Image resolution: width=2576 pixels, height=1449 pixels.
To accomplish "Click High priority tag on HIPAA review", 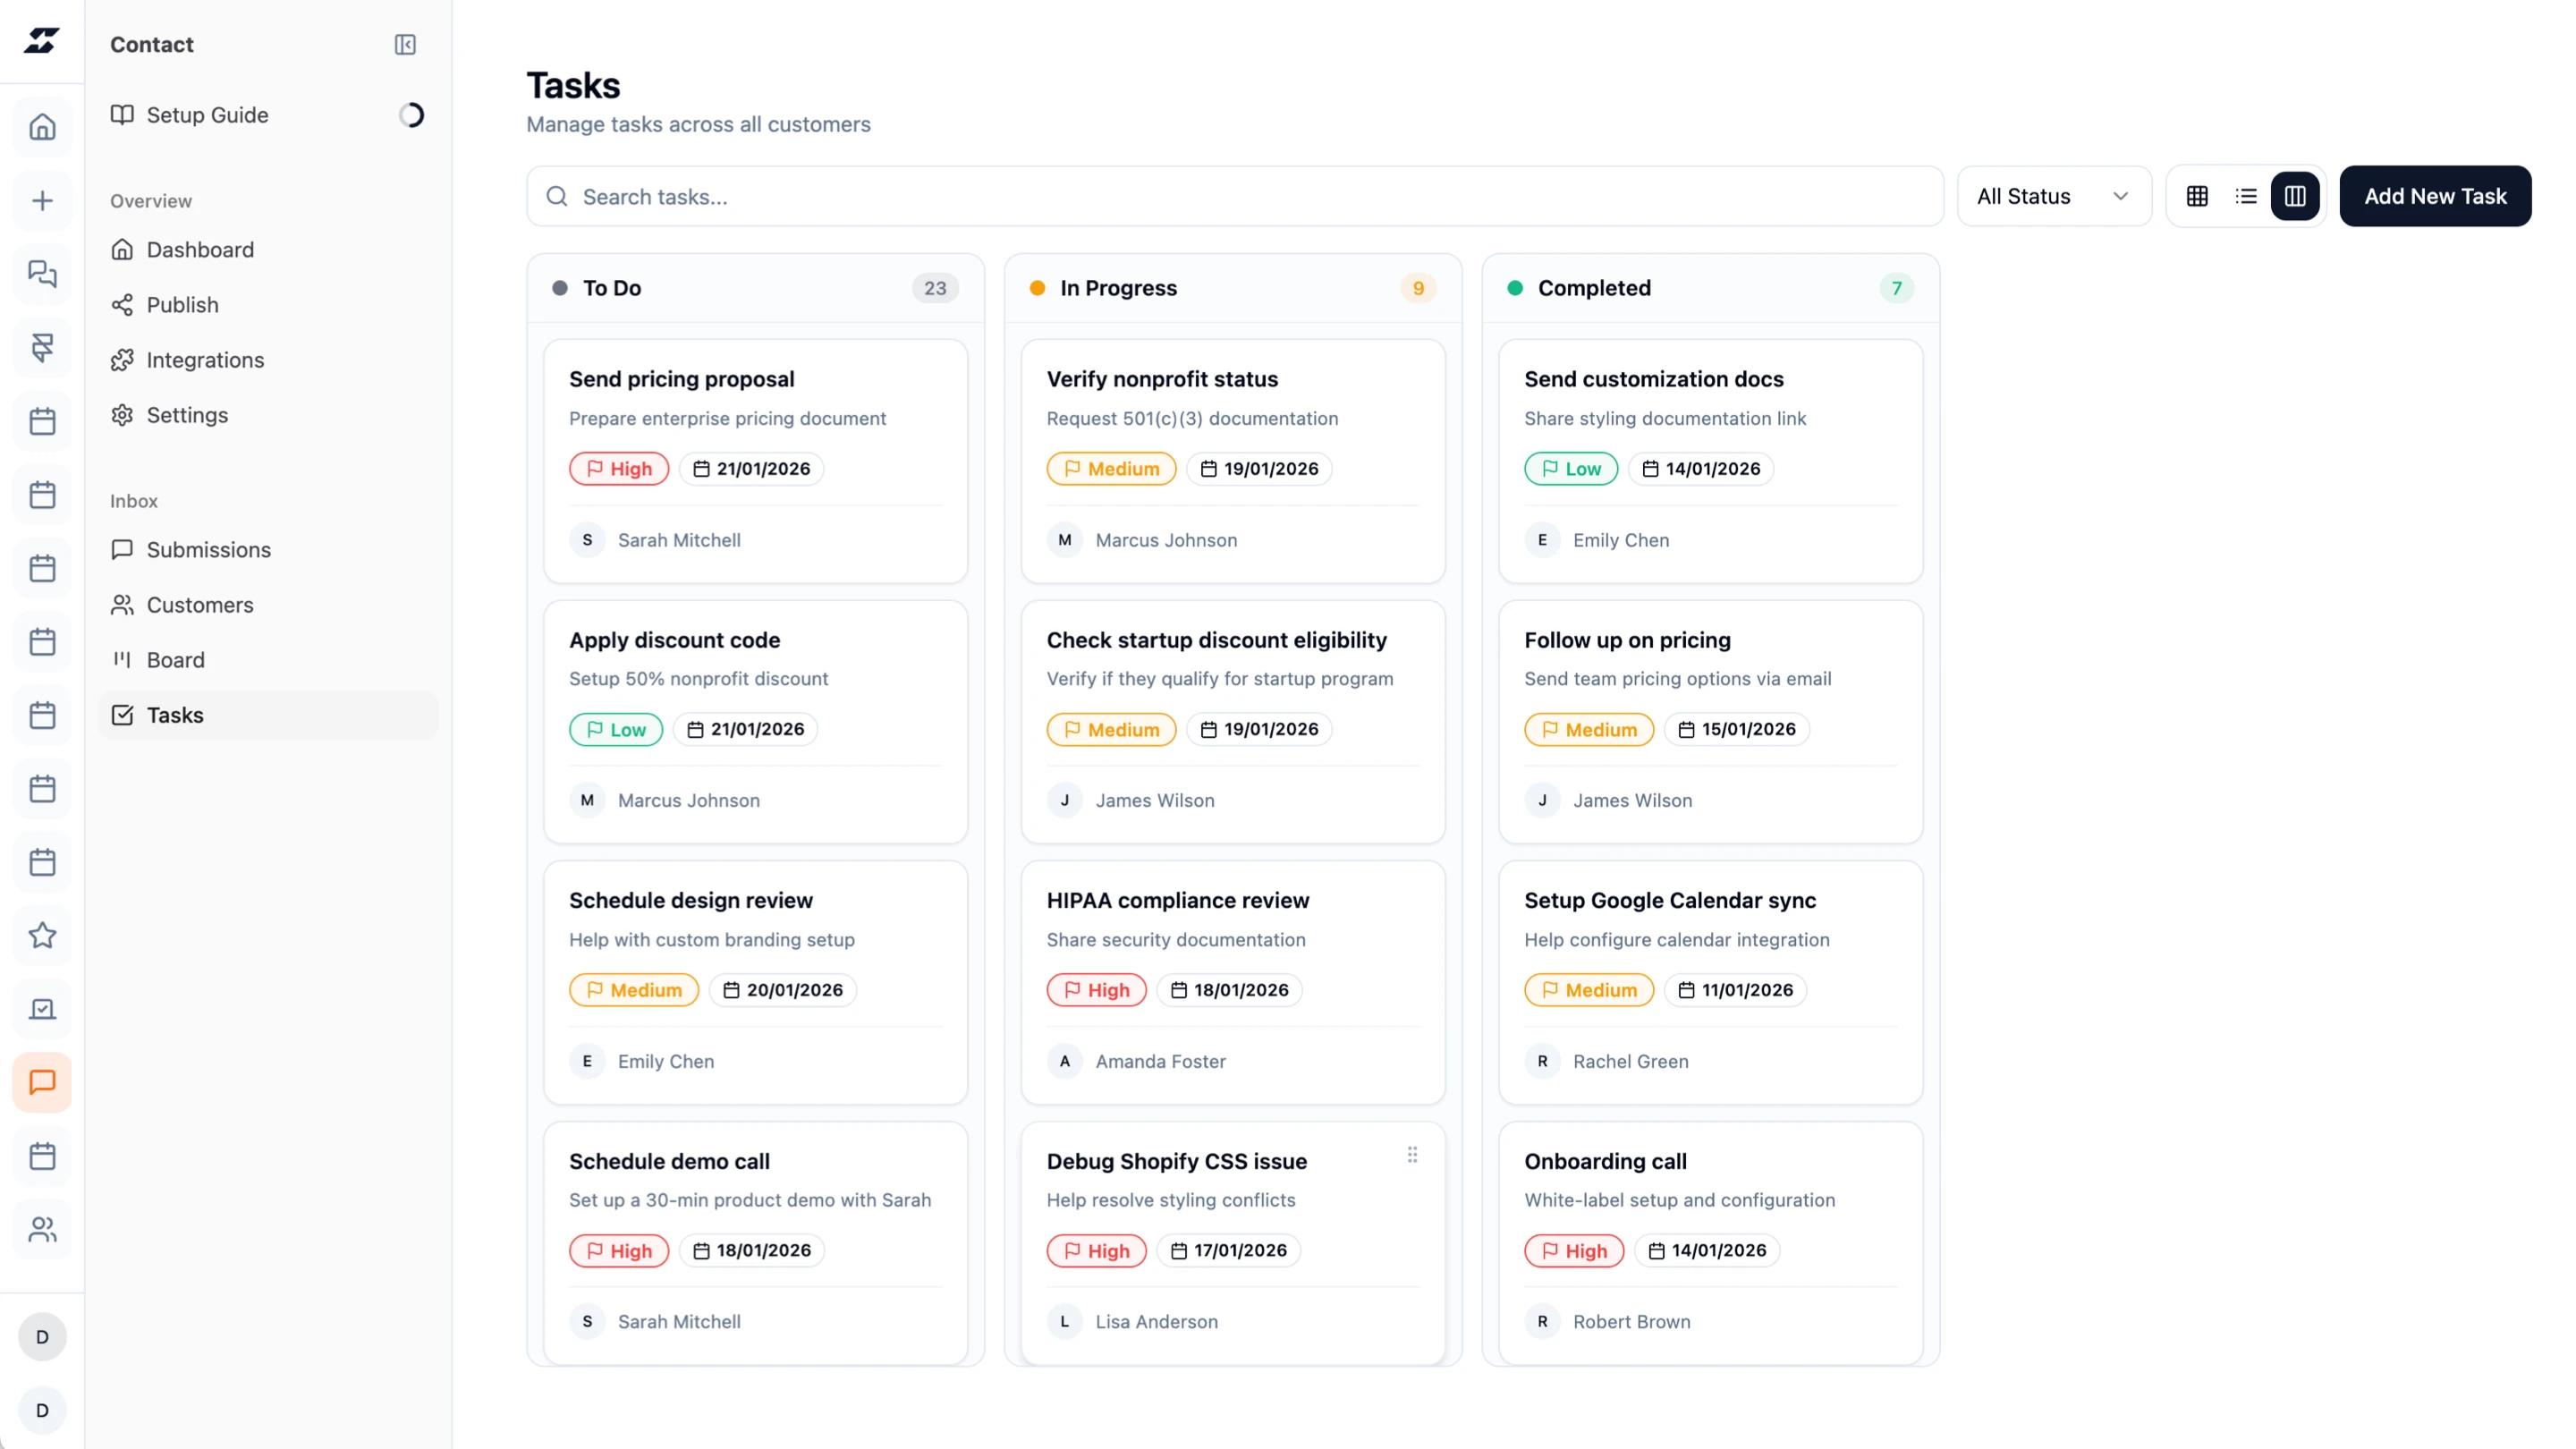I will click(1096, 990).
